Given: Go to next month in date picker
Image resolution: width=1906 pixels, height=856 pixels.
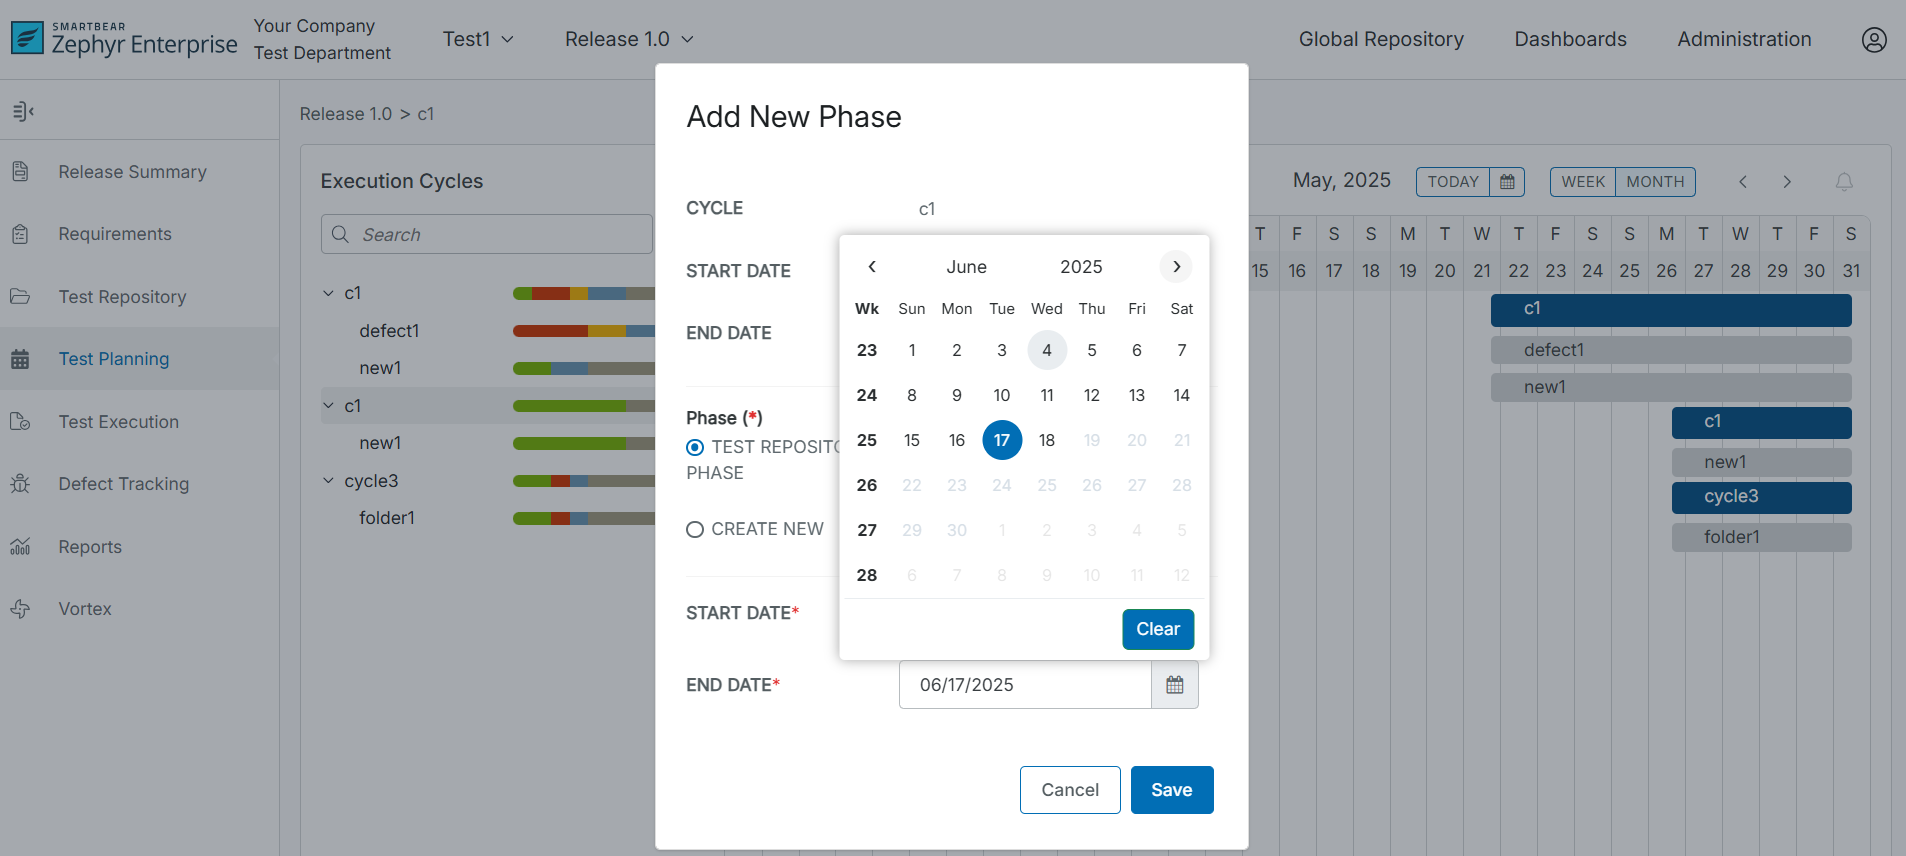Looking at the screenshot, I should pos(1176,266).
